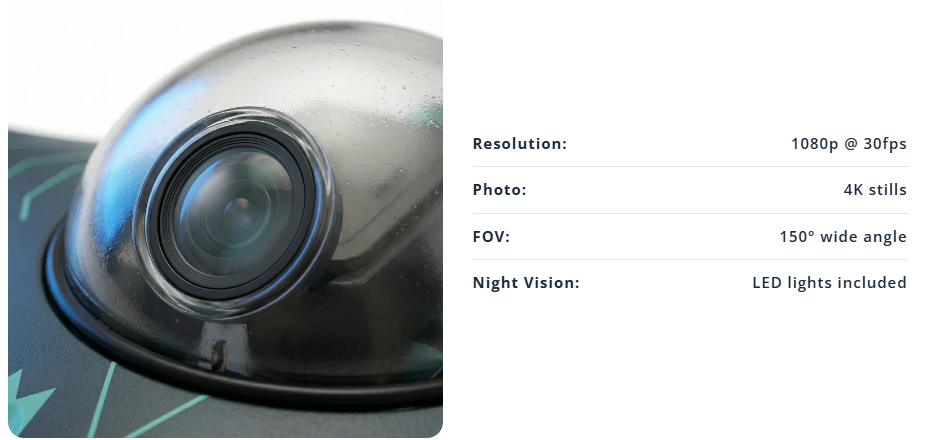
Task: Select the Resolution label
Action: [520, 144]
